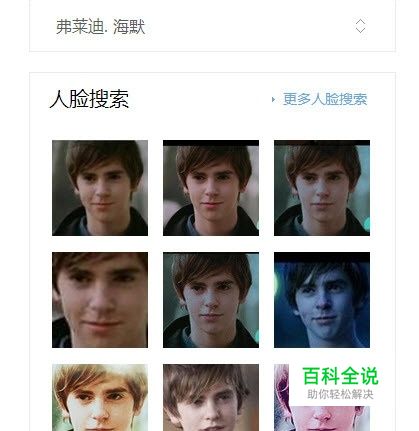Screen dimensions: 419x431
Task: Select the center thumbnail of the grid
Action: click(x=211, y=300)
